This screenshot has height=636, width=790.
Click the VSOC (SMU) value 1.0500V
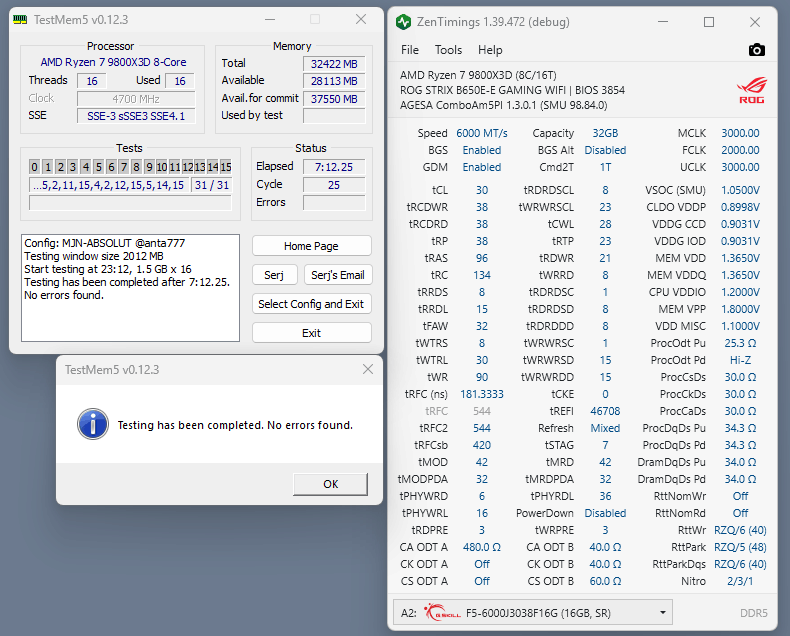tap(740, 190)
